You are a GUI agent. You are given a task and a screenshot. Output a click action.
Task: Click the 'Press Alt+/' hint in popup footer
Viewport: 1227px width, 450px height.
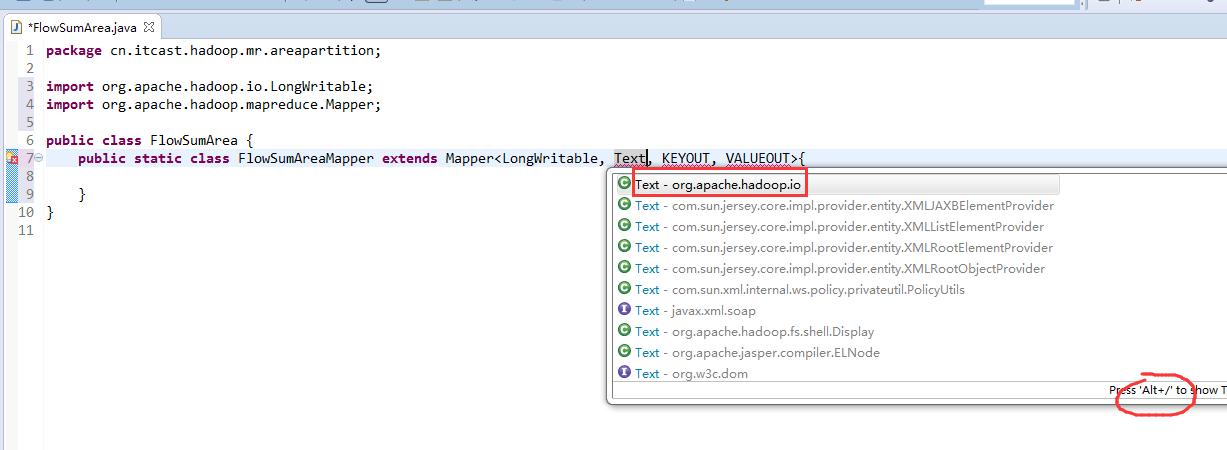click(1167, 390)
